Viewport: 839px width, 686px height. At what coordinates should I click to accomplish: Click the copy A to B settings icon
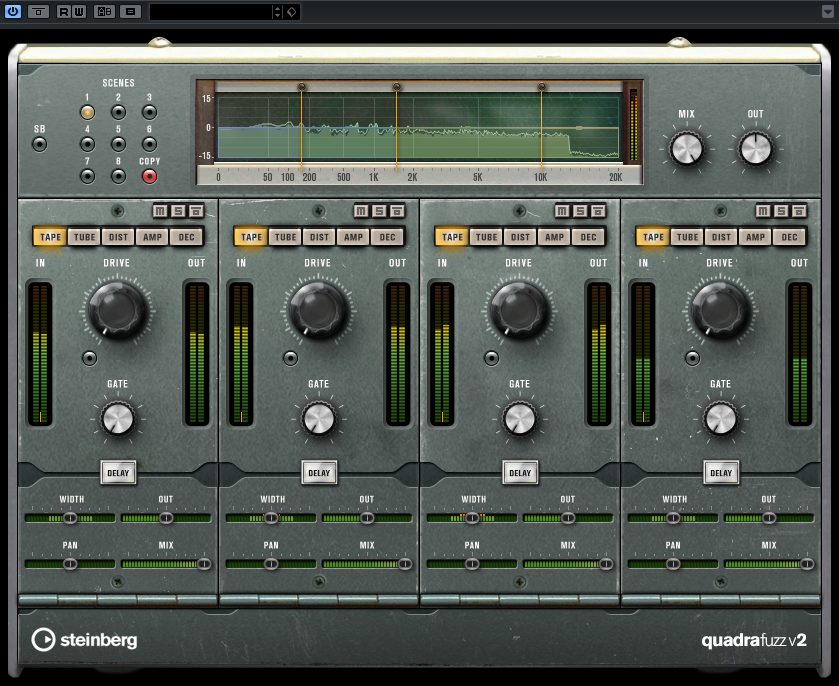point(130,11)
